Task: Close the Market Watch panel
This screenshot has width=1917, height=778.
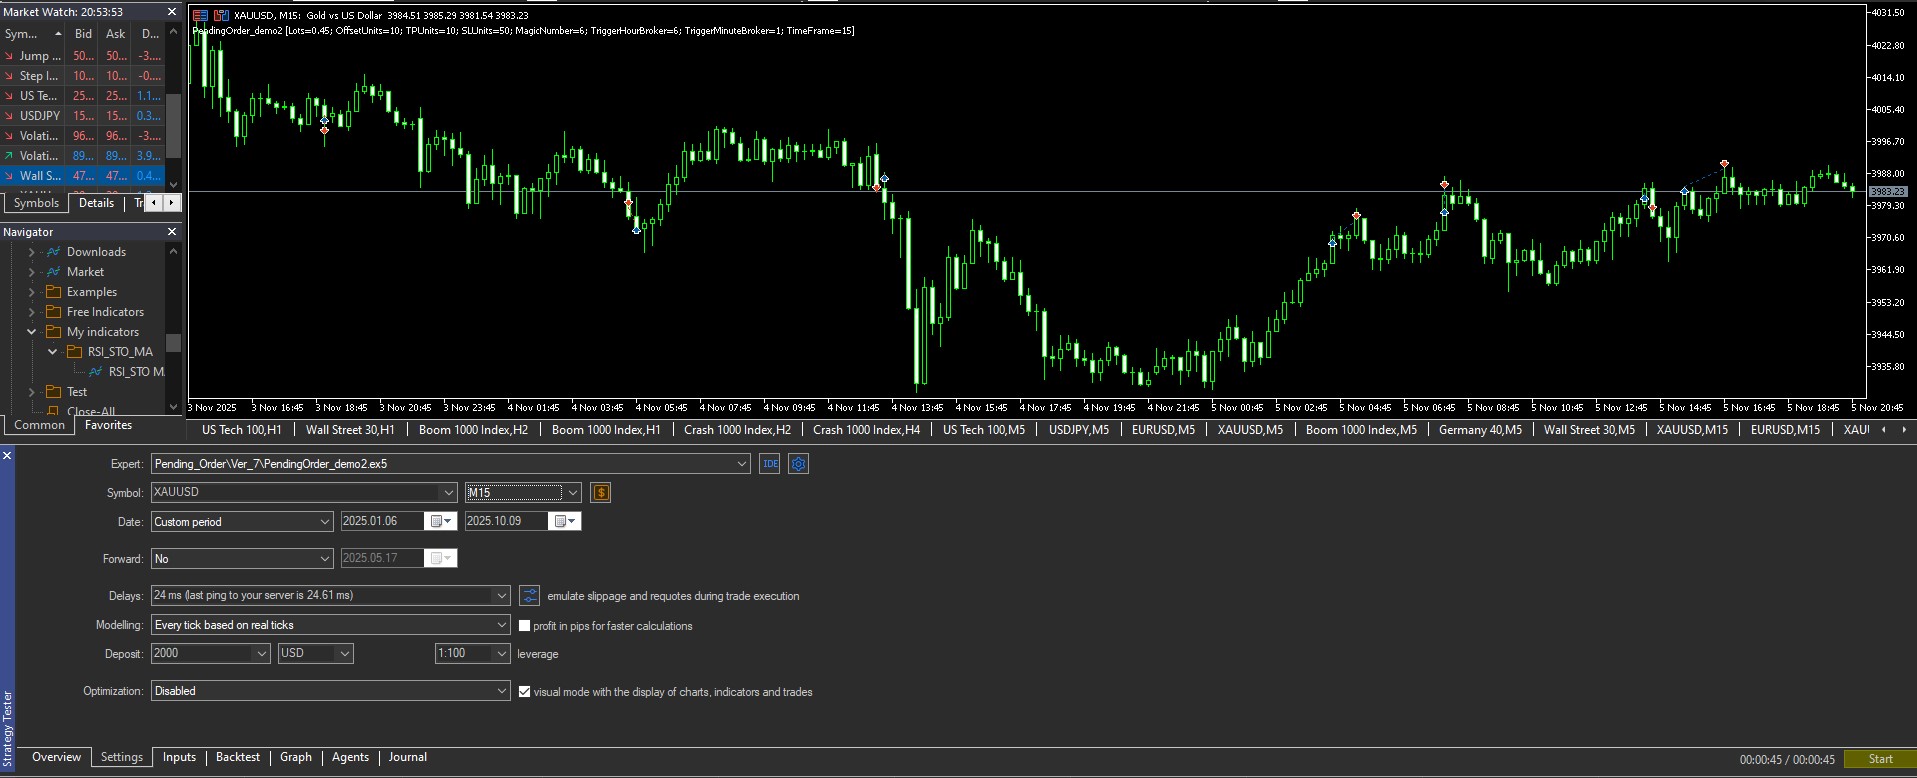Action: (x=171, y=12)
